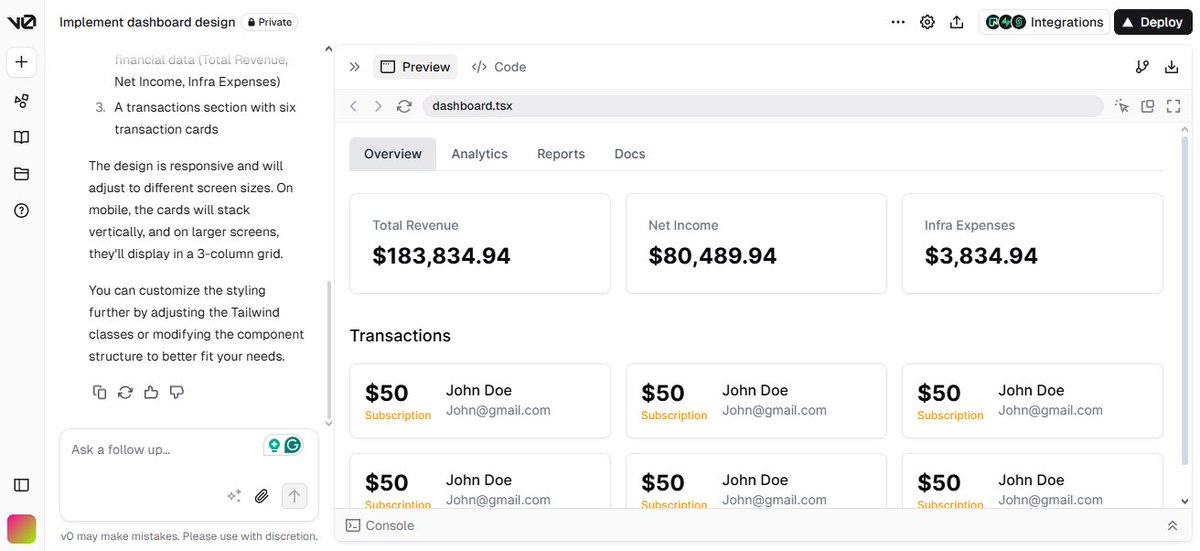Click the green lightbulb suggestion icon
1200x551 pixels.
click(274, 446)
